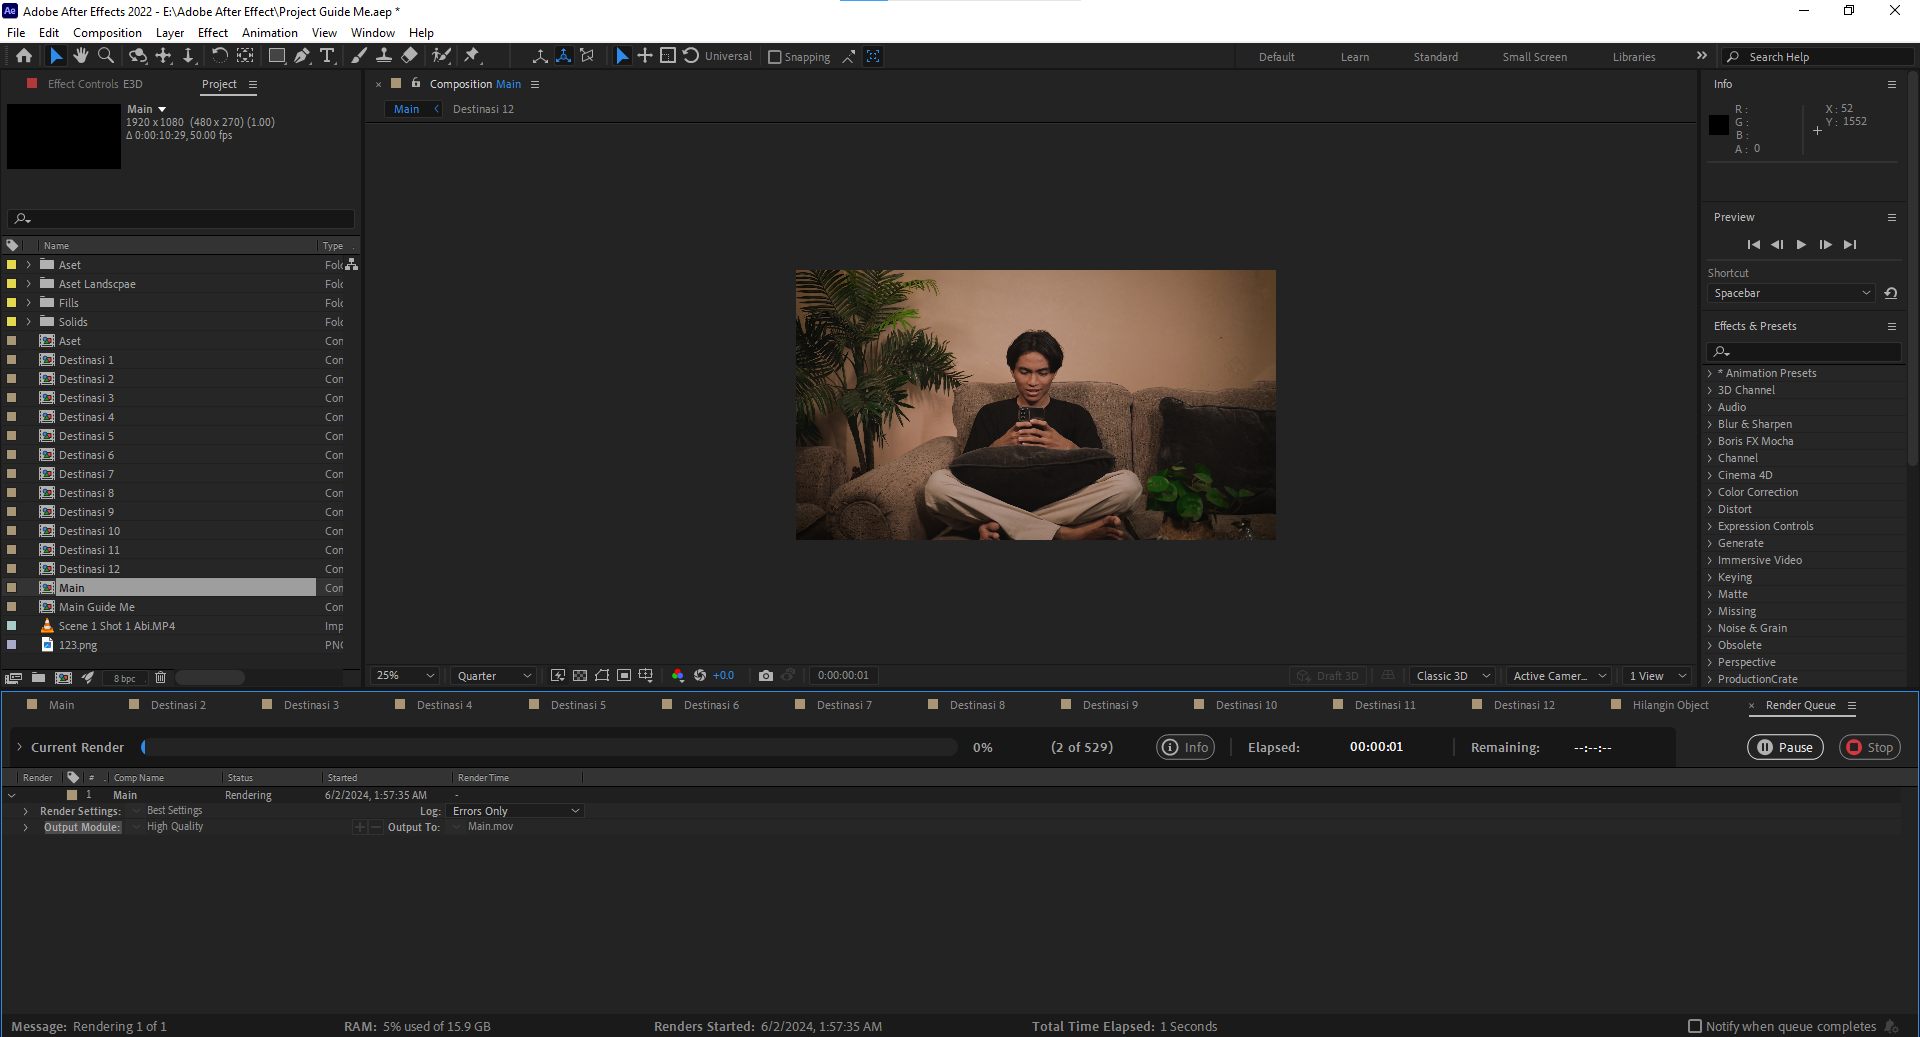Pause the current render
The width and height of the screenshot is (1920, 1037).
click(x=1785, y=747)
